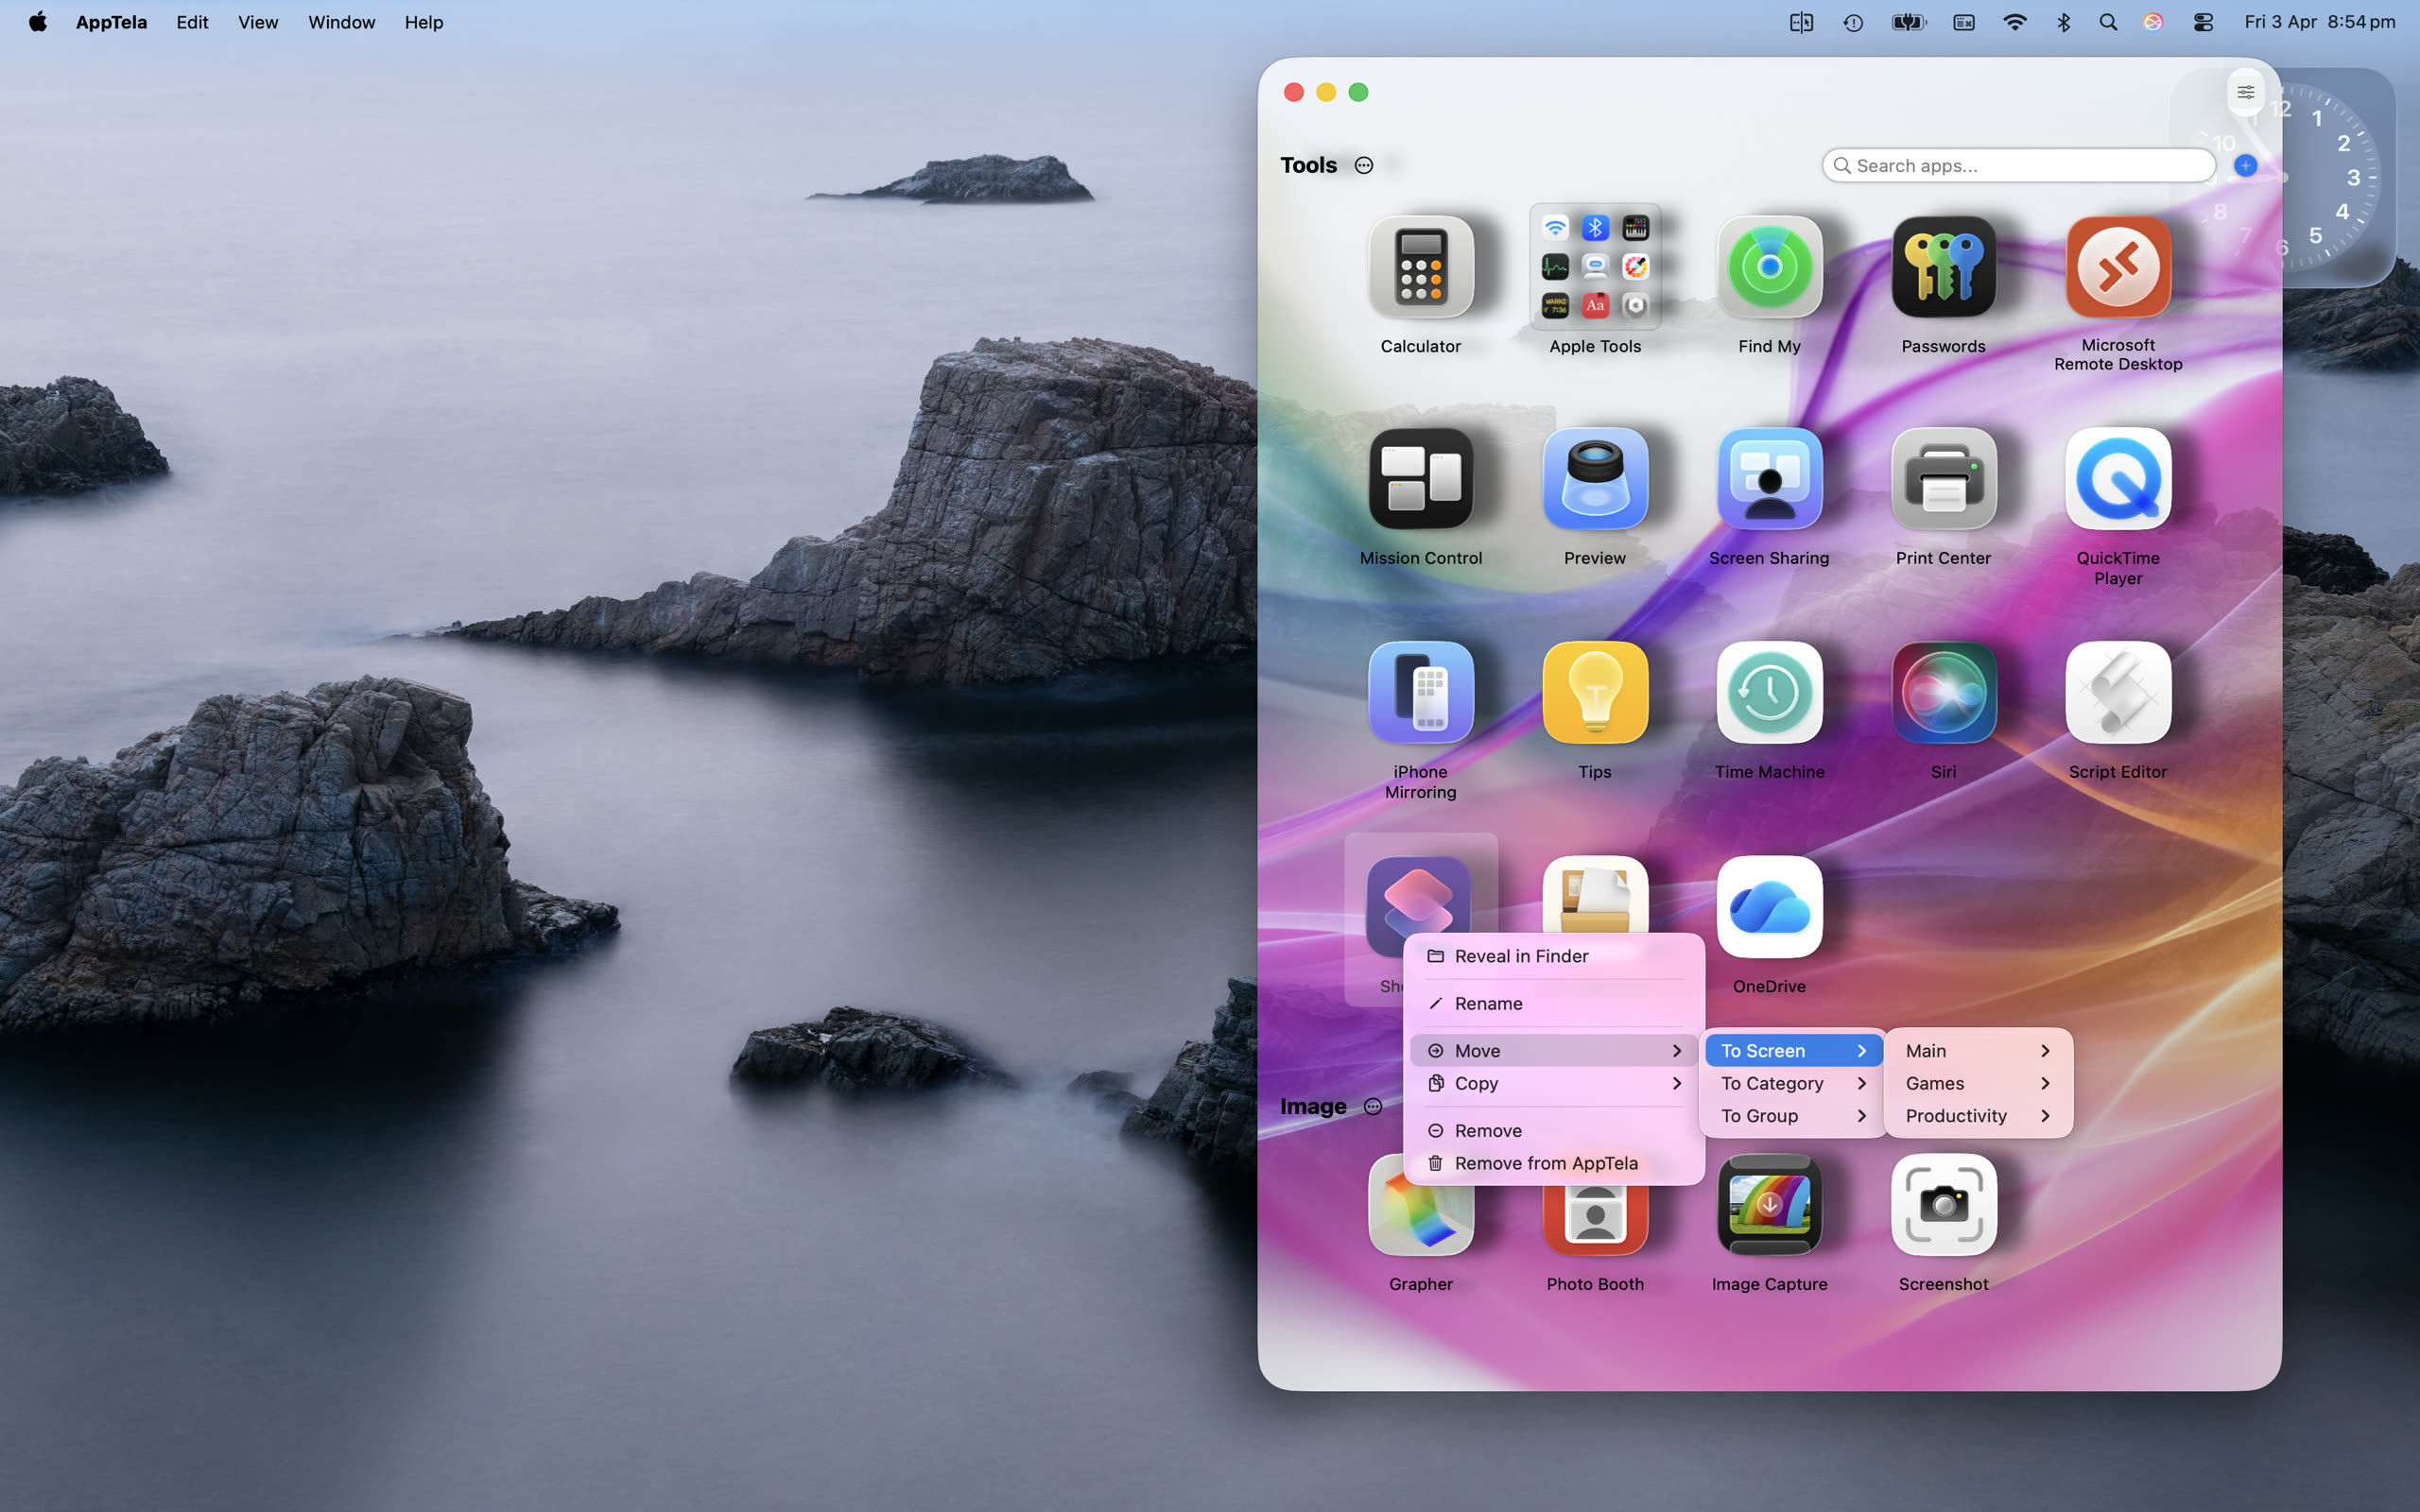Image resolution: width=2420 pixels, height=1512 pixels.
Task: Open the Apple Tools folder group
Action: click(1594, 268)
